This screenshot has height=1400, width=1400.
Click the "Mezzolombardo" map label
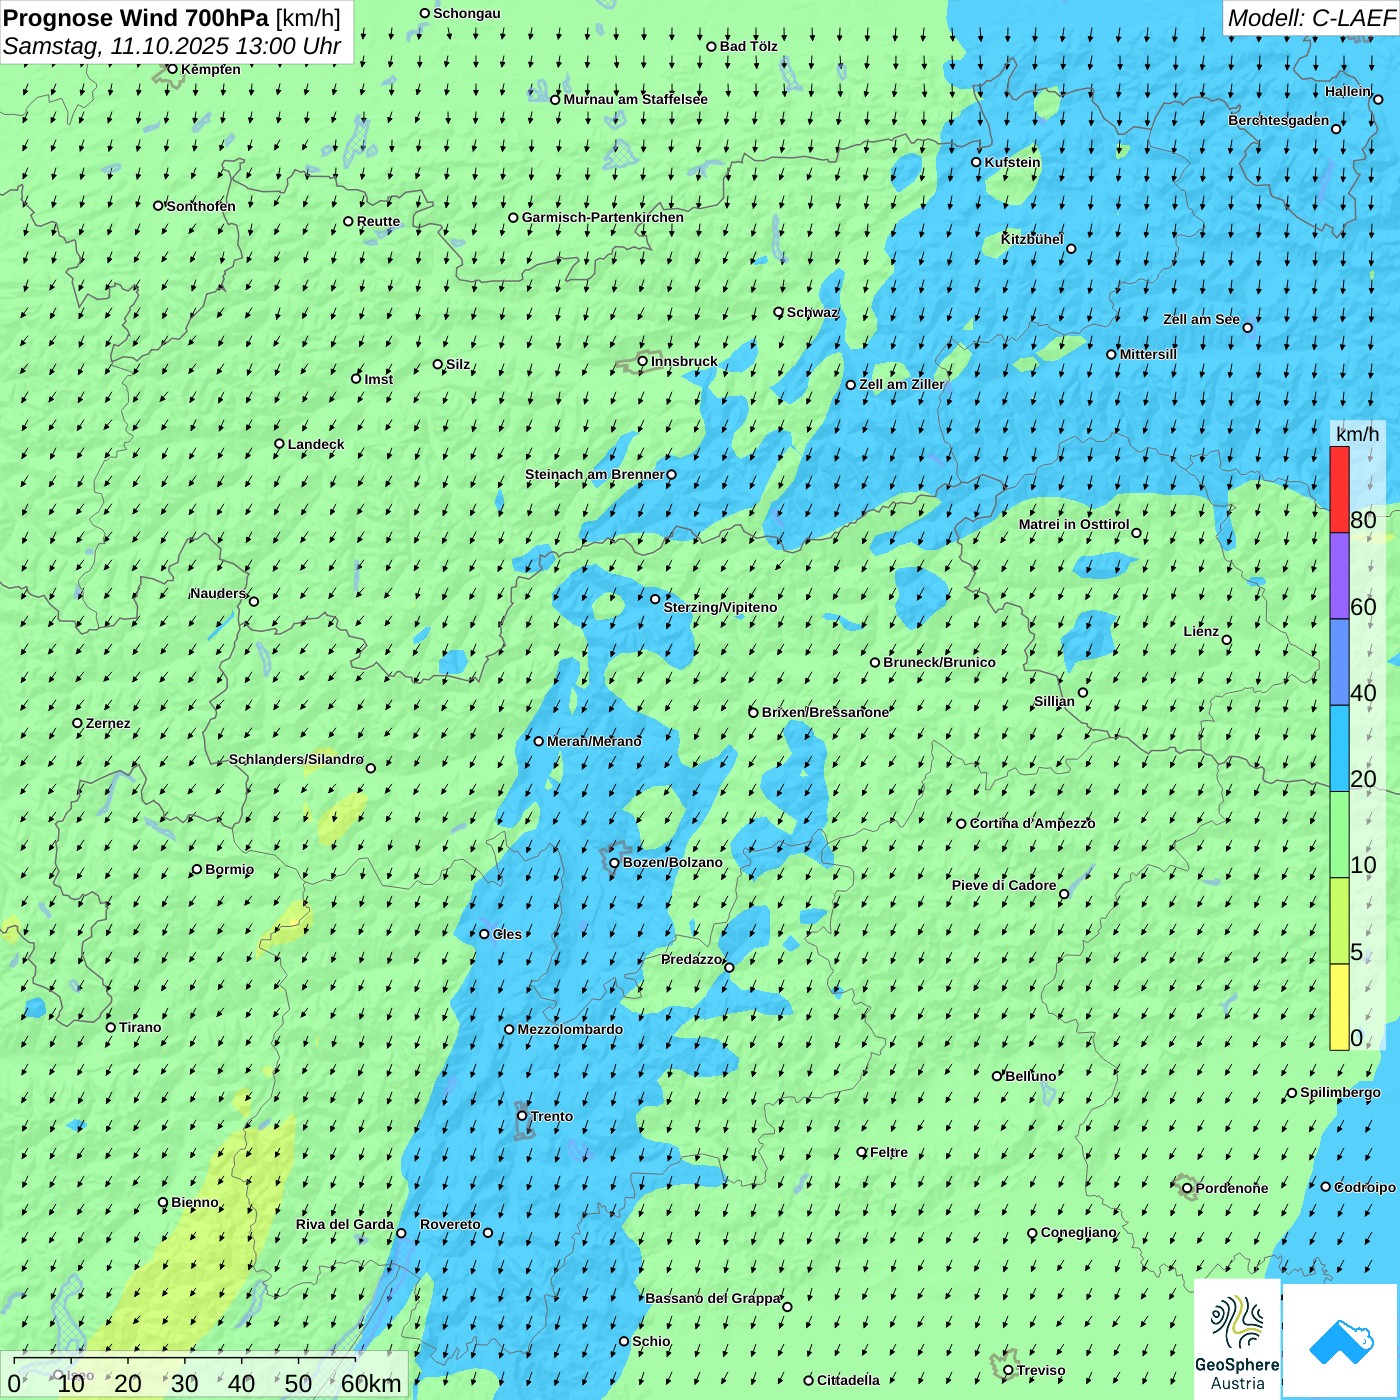pos(570,1029)
